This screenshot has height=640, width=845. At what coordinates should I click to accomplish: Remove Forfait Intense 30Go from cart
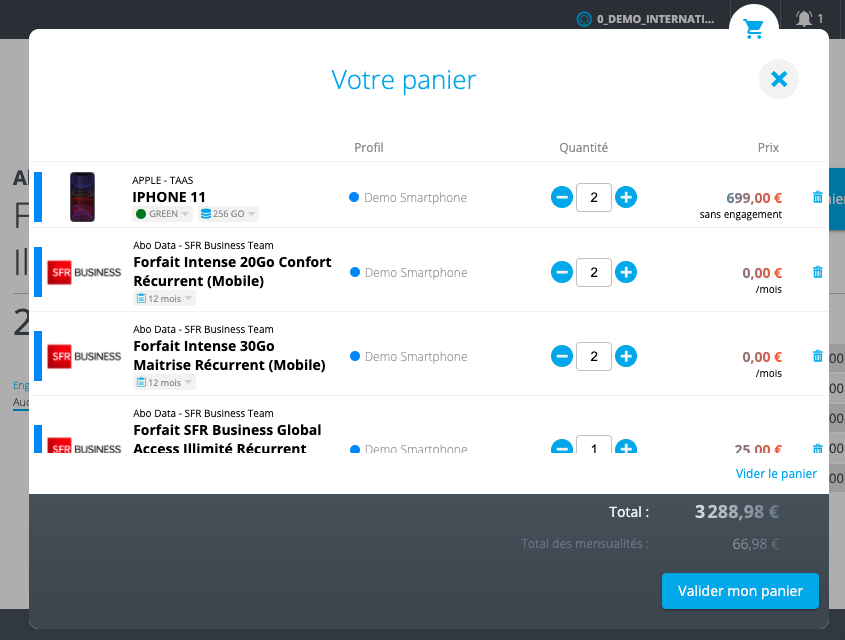click(818, 356)
